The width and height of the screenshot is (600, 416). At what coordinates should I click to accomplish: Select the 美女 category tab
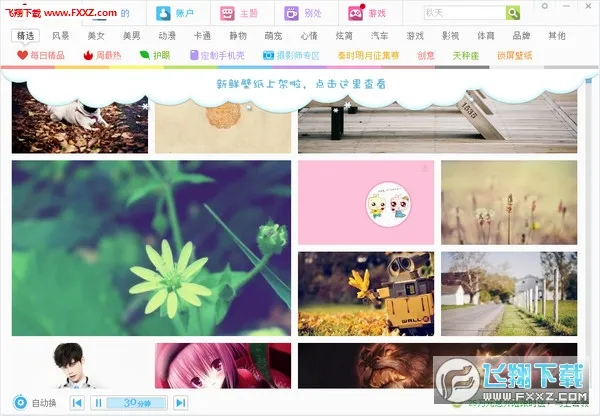(96, 36)
